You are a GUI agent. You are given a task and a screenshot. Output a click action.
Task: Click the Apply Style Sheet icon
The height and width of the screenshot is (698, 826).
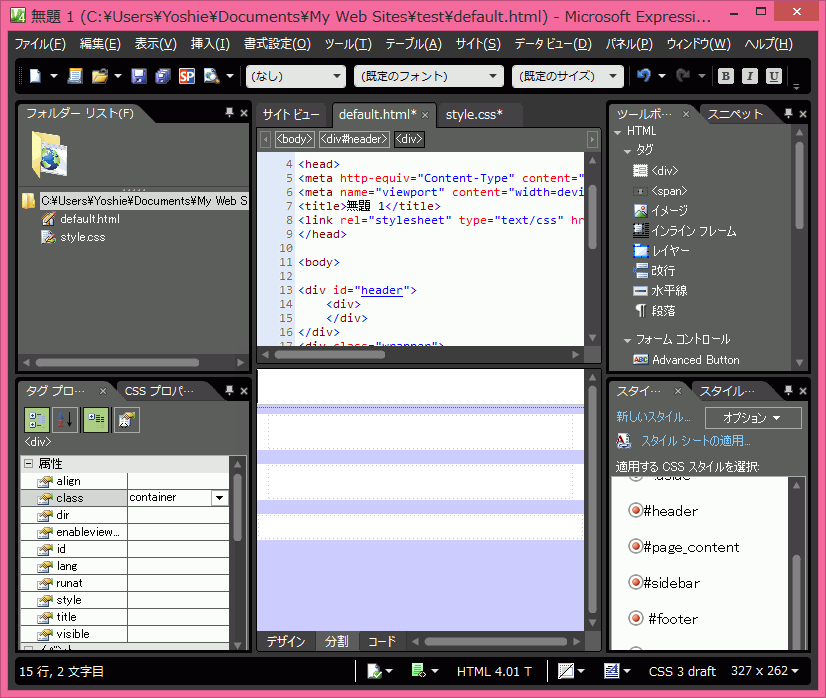624,441
